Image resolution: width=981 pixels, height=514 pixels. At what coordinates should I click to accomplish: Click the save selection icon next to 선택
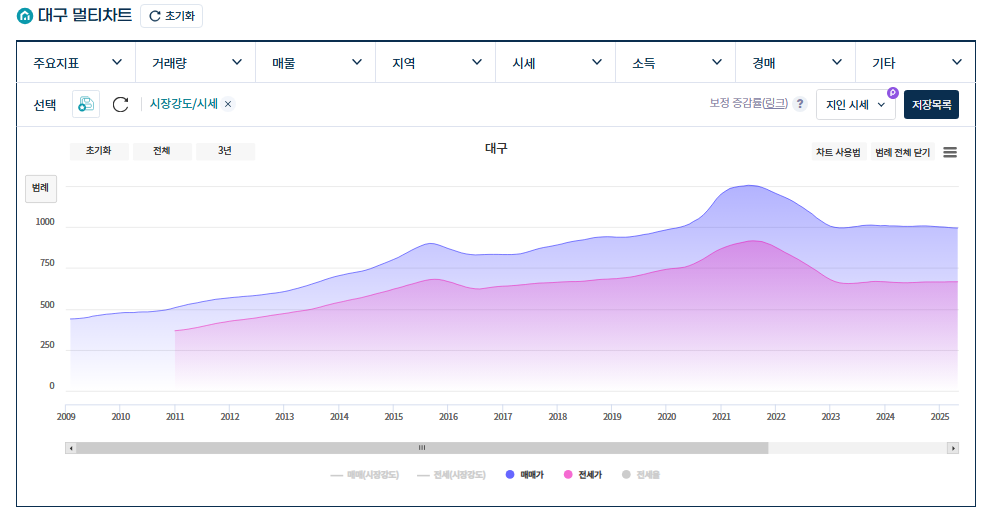(x=86, y=104)
